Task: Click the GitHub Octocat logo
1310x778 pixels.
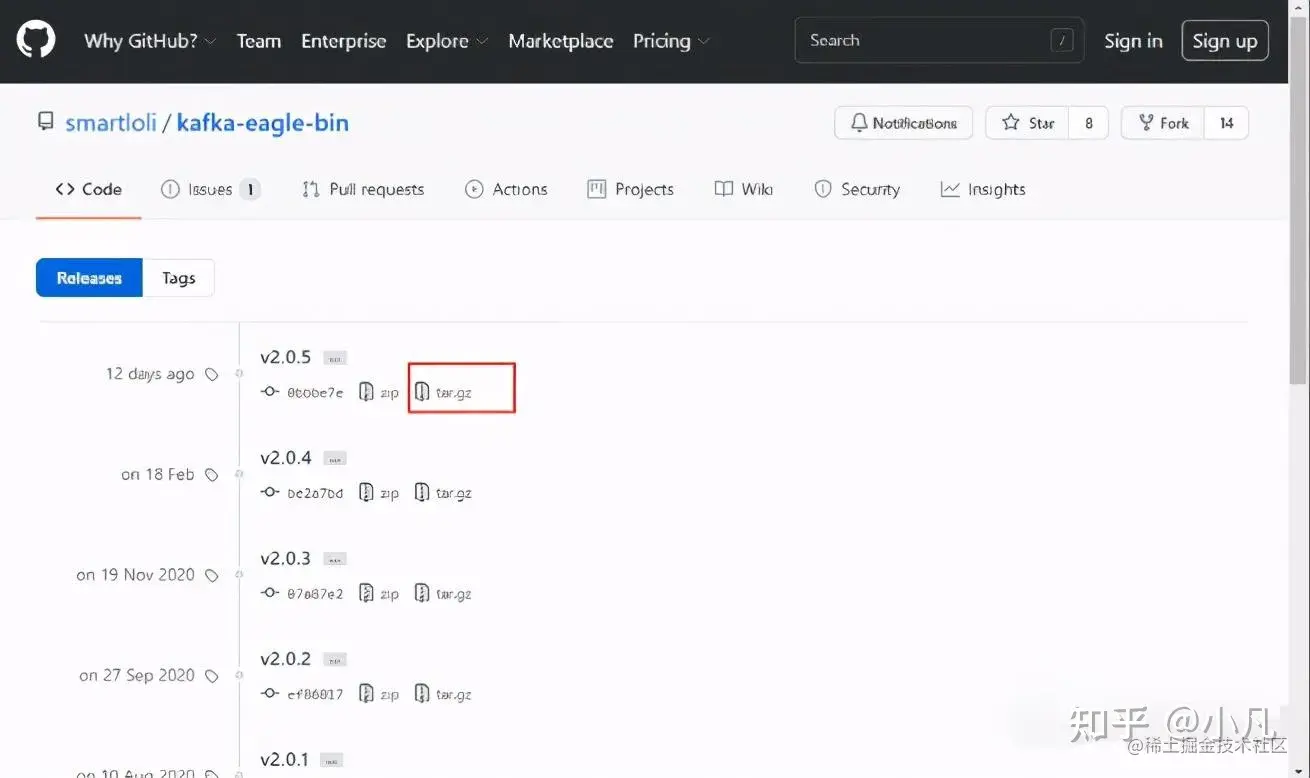Action: pyautogui.click(x=36, y=40)
